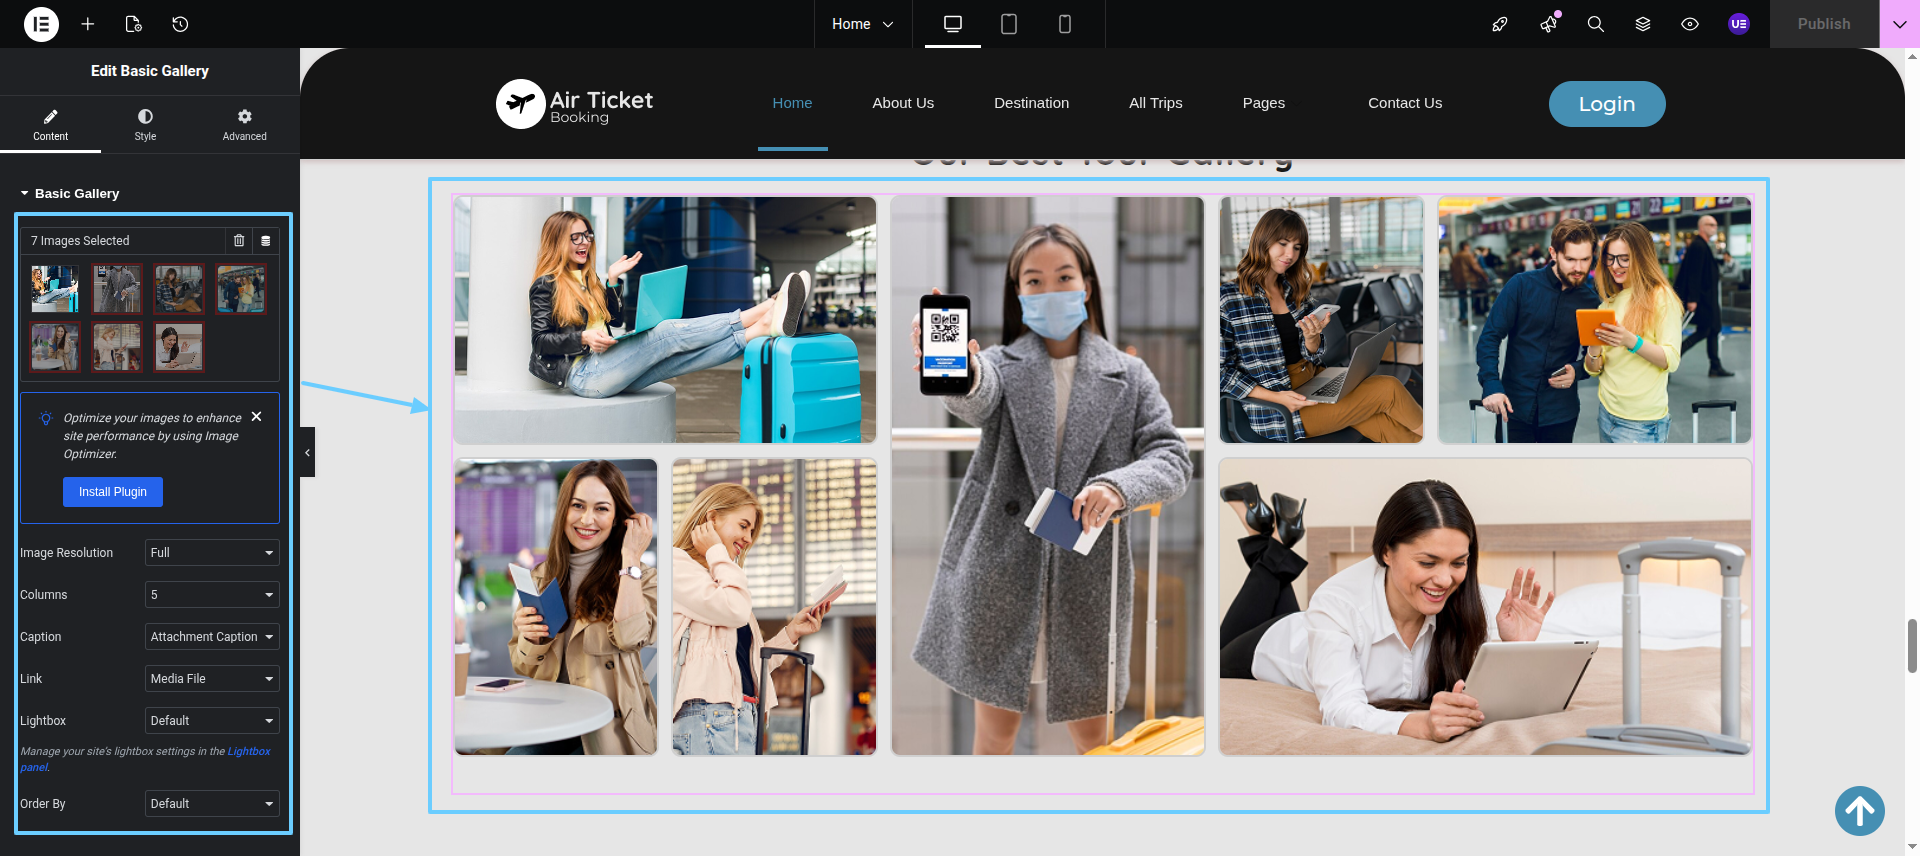The height and width of the screenshot is (856, 1920).
Task: Click the Login button in header
Action: click(x=1606, y=104)
